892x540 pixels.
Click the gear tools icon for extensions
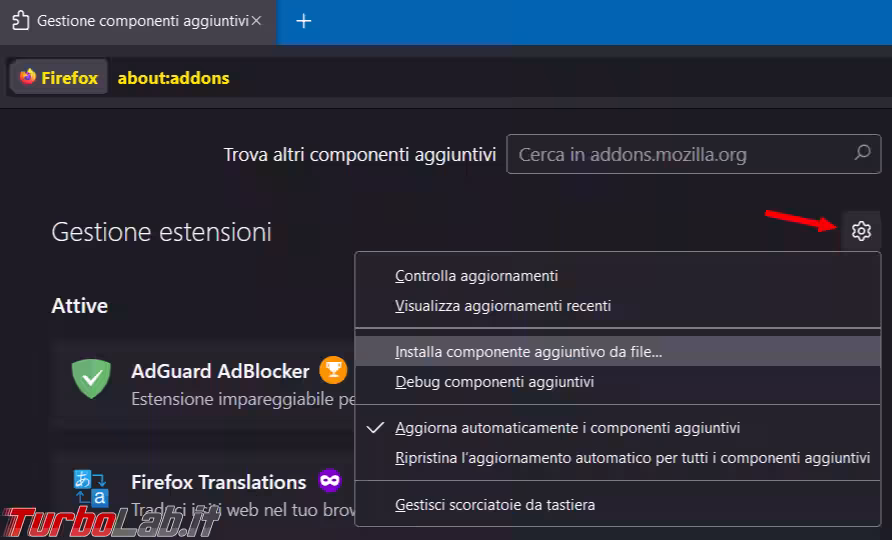point(861,232)
